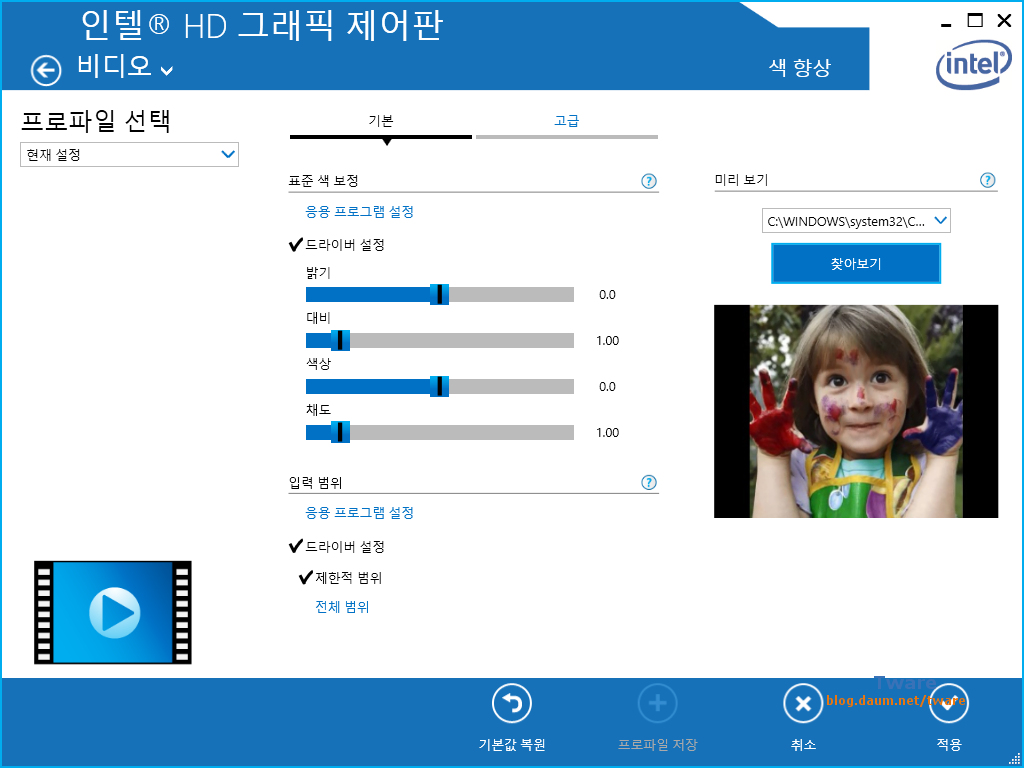Click the 색상 value 0.0
This screenshot has width=1024, height=768.
[x=607, y=387]
